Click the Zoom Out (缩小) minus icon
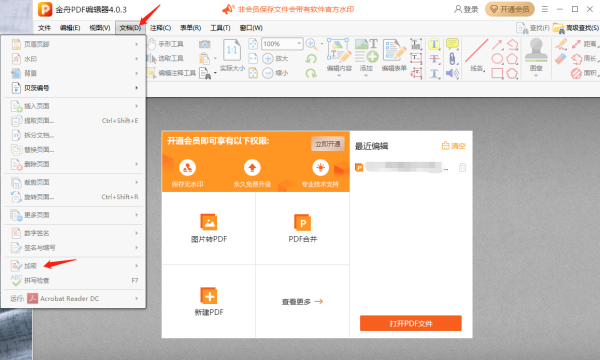This screenshot has width=600, height=360. (x=268, y=73)
